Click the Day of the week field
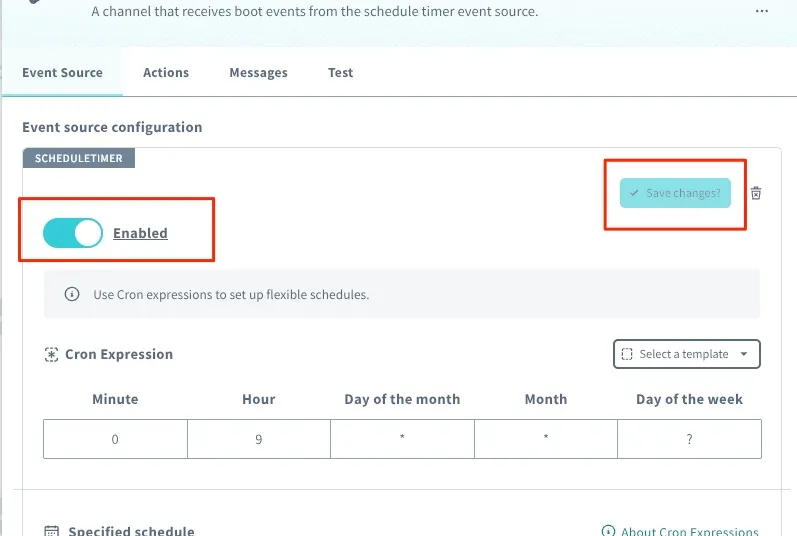Viewport: 797px width, 536px height. pyautogui.click(x=689, y=439)
